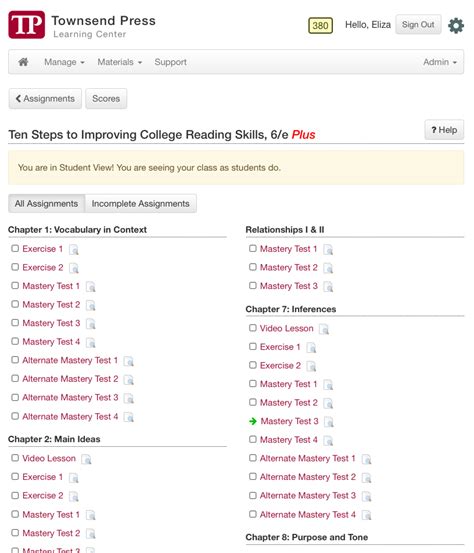Open the Materials dropdown menu
Screen dimensions: 474x553
pos(120,62)
